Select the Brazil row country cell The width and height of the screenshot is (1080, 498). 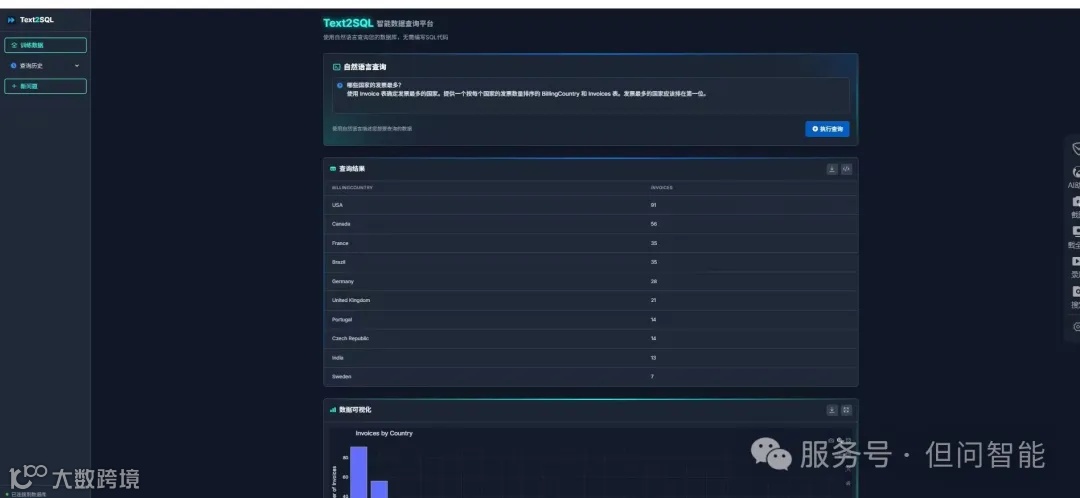[x=339, y=262]
